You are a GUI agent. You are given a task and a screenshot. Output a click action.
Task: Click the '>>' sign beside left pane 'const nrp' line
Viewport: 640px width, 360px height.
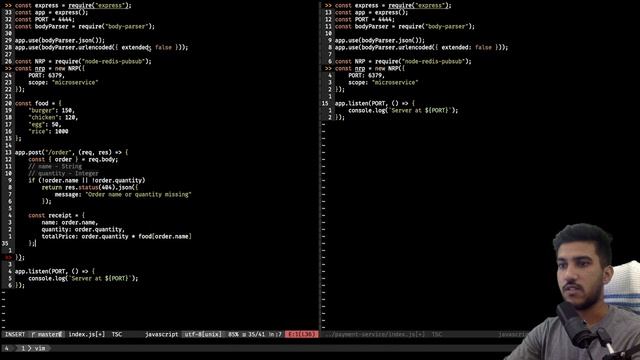pyautogui.click(x=8, y=69)
